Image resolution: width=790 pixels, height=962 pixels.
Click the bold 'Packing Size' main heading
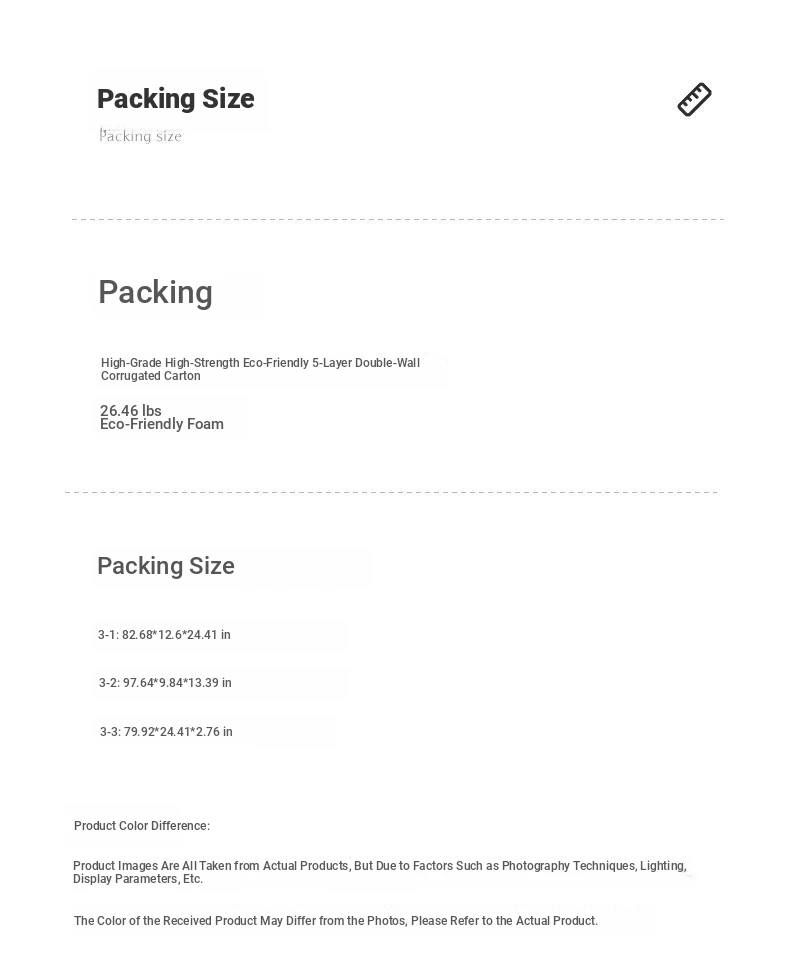(x=175, y=99)
